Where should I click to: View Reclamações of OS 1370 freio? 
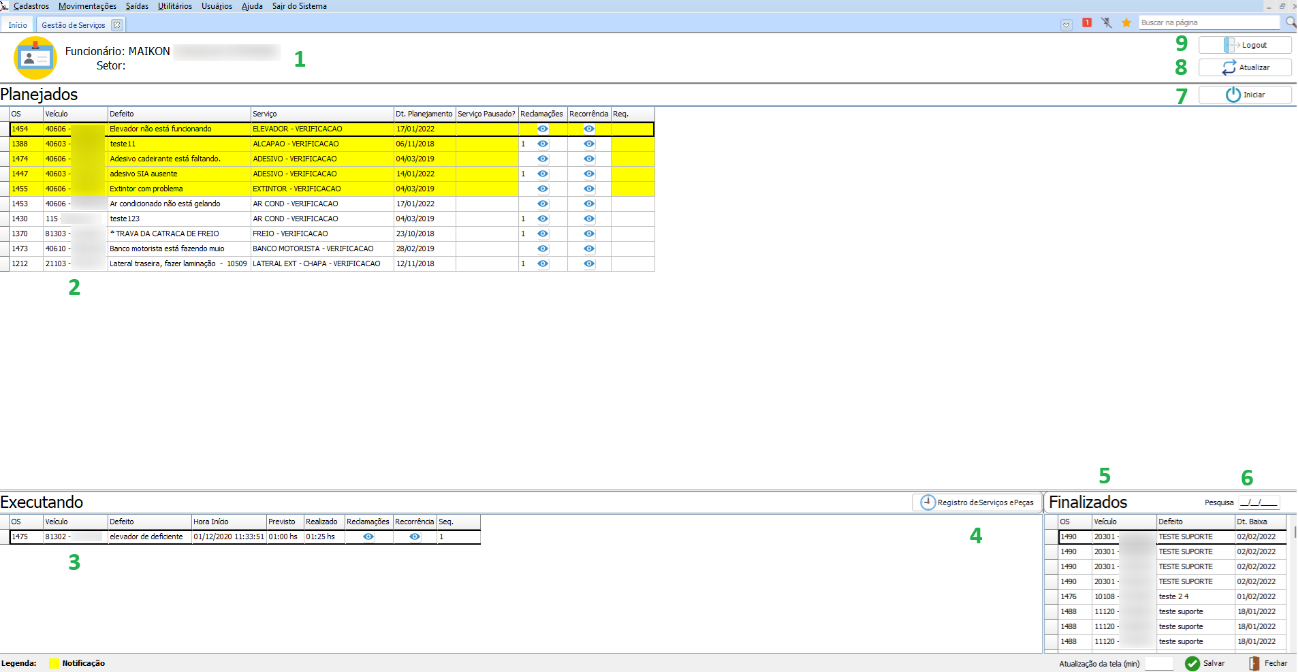coord(543,234)
